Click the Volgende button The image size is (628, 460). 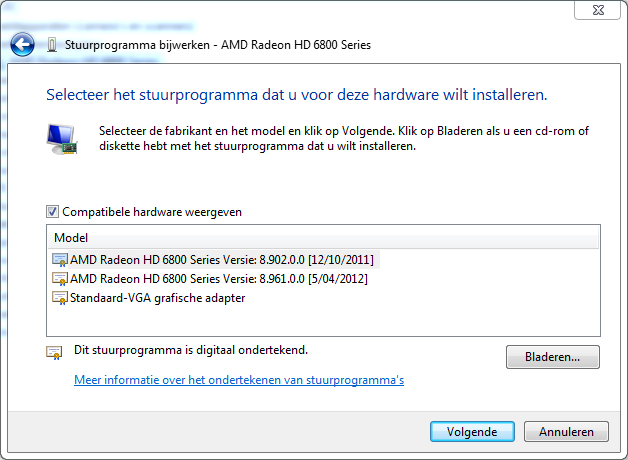[472, 432]
